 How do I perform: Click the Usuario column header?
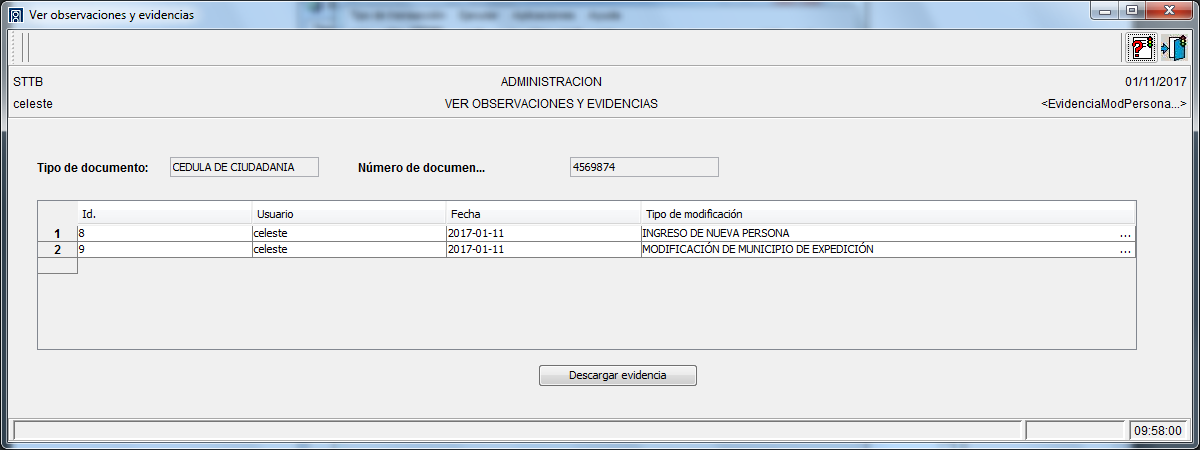coord(348,213)
